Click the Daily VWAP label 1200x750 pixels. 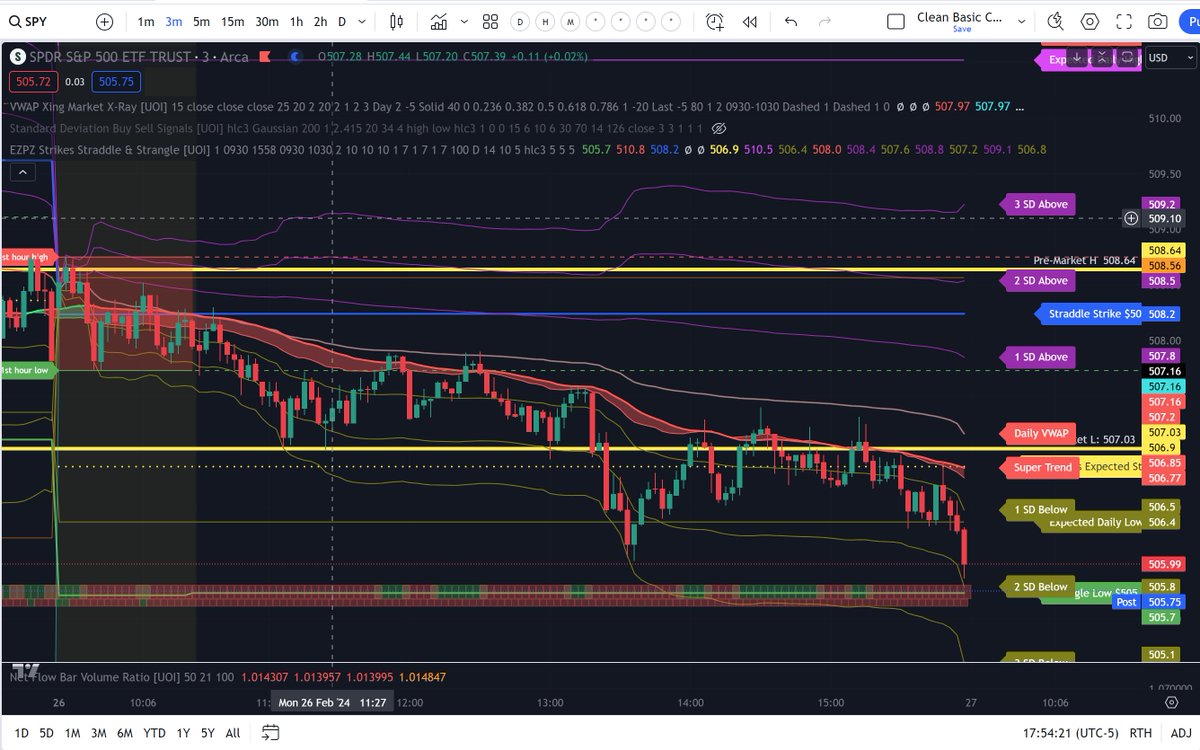point(1040,433)
